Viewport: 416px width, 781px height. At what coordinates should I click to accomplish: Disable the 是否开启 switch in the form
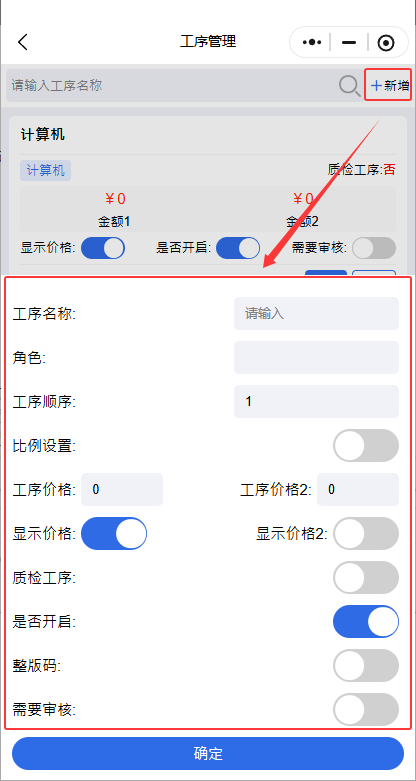366,621
